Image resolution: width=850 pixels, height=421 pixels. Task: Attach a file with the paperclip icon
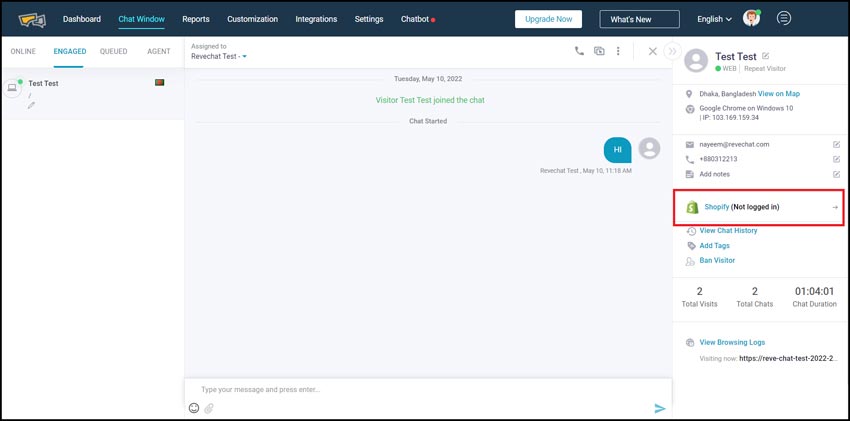[209, 408]
